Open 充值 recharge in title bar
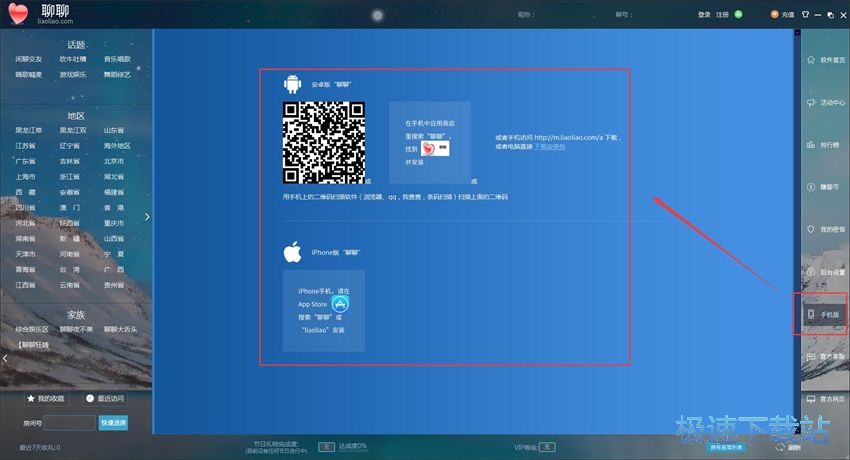The image size is (850, 460). click(782, 15)
